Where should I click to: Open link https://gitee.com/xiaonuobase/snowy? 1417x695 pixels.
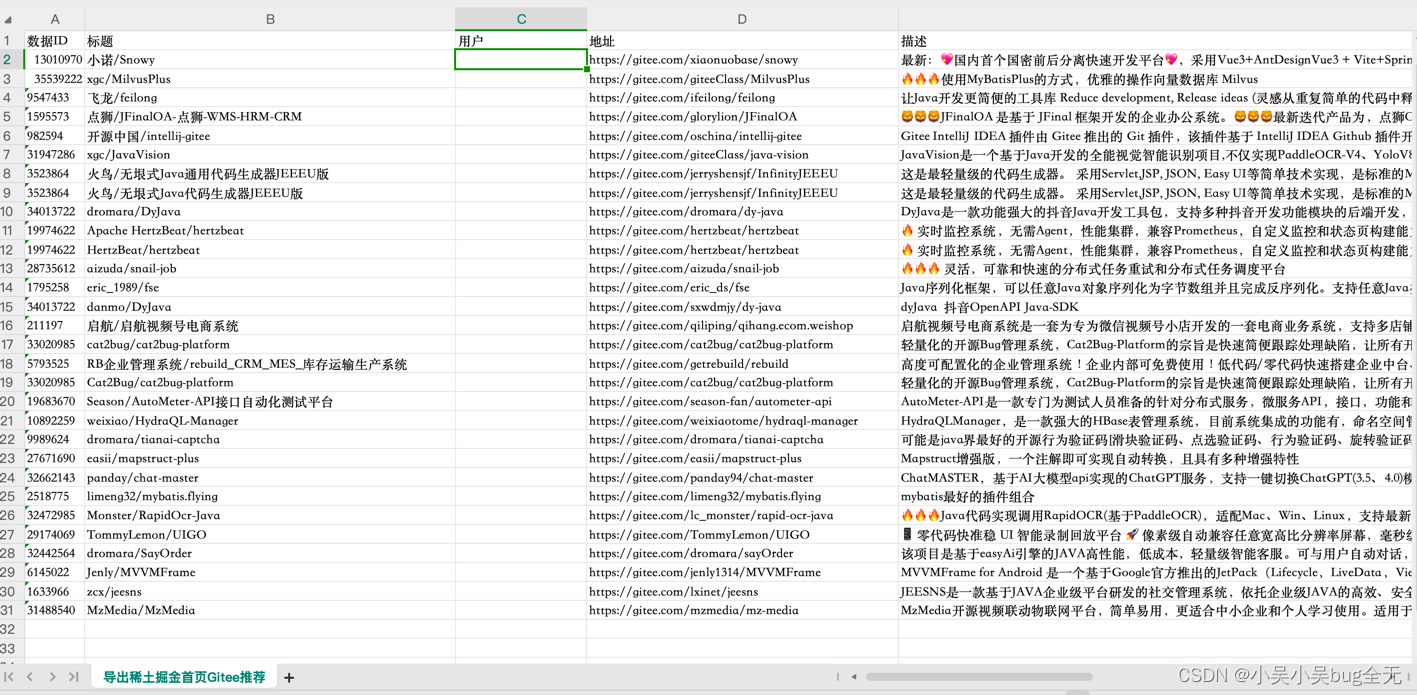(693, 60)
